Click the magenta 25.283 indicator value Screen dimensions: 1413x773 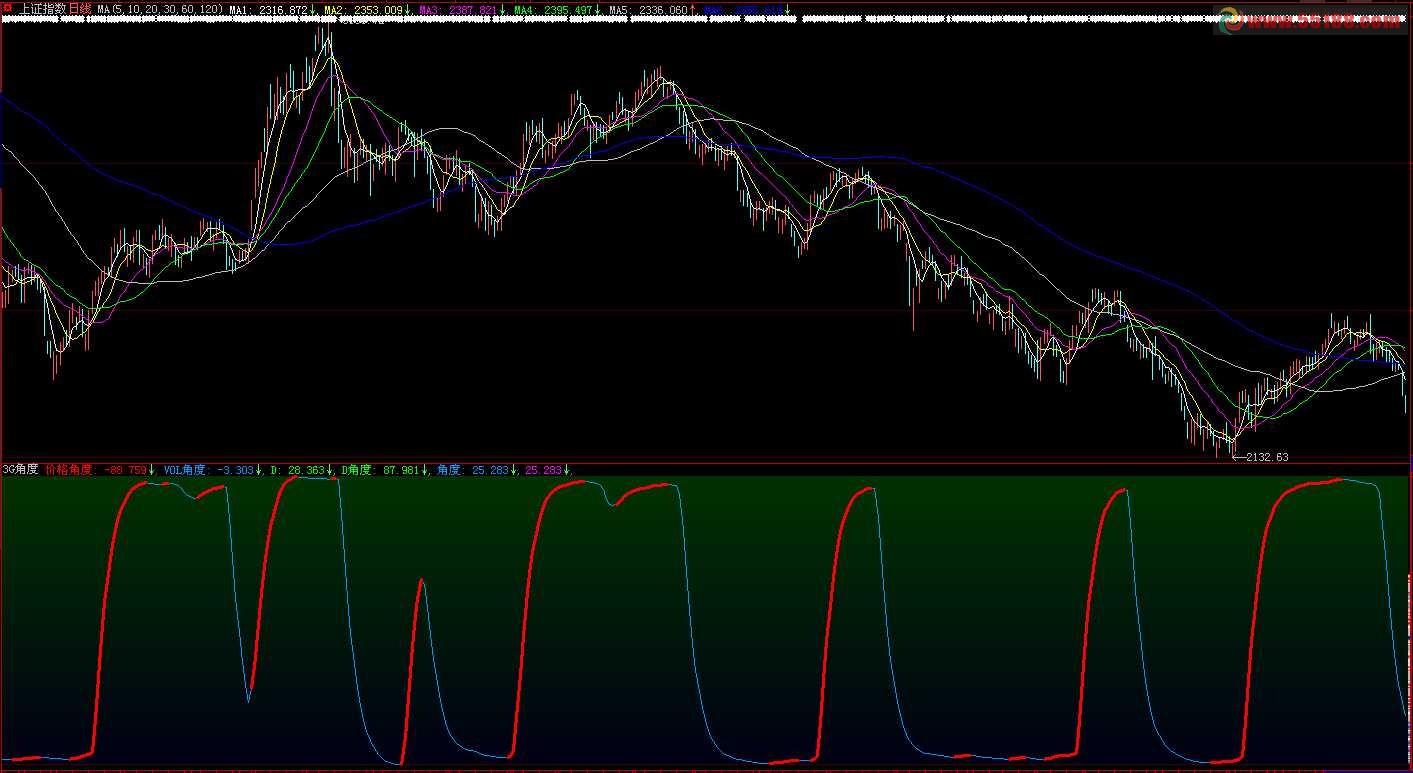[544, 469]
